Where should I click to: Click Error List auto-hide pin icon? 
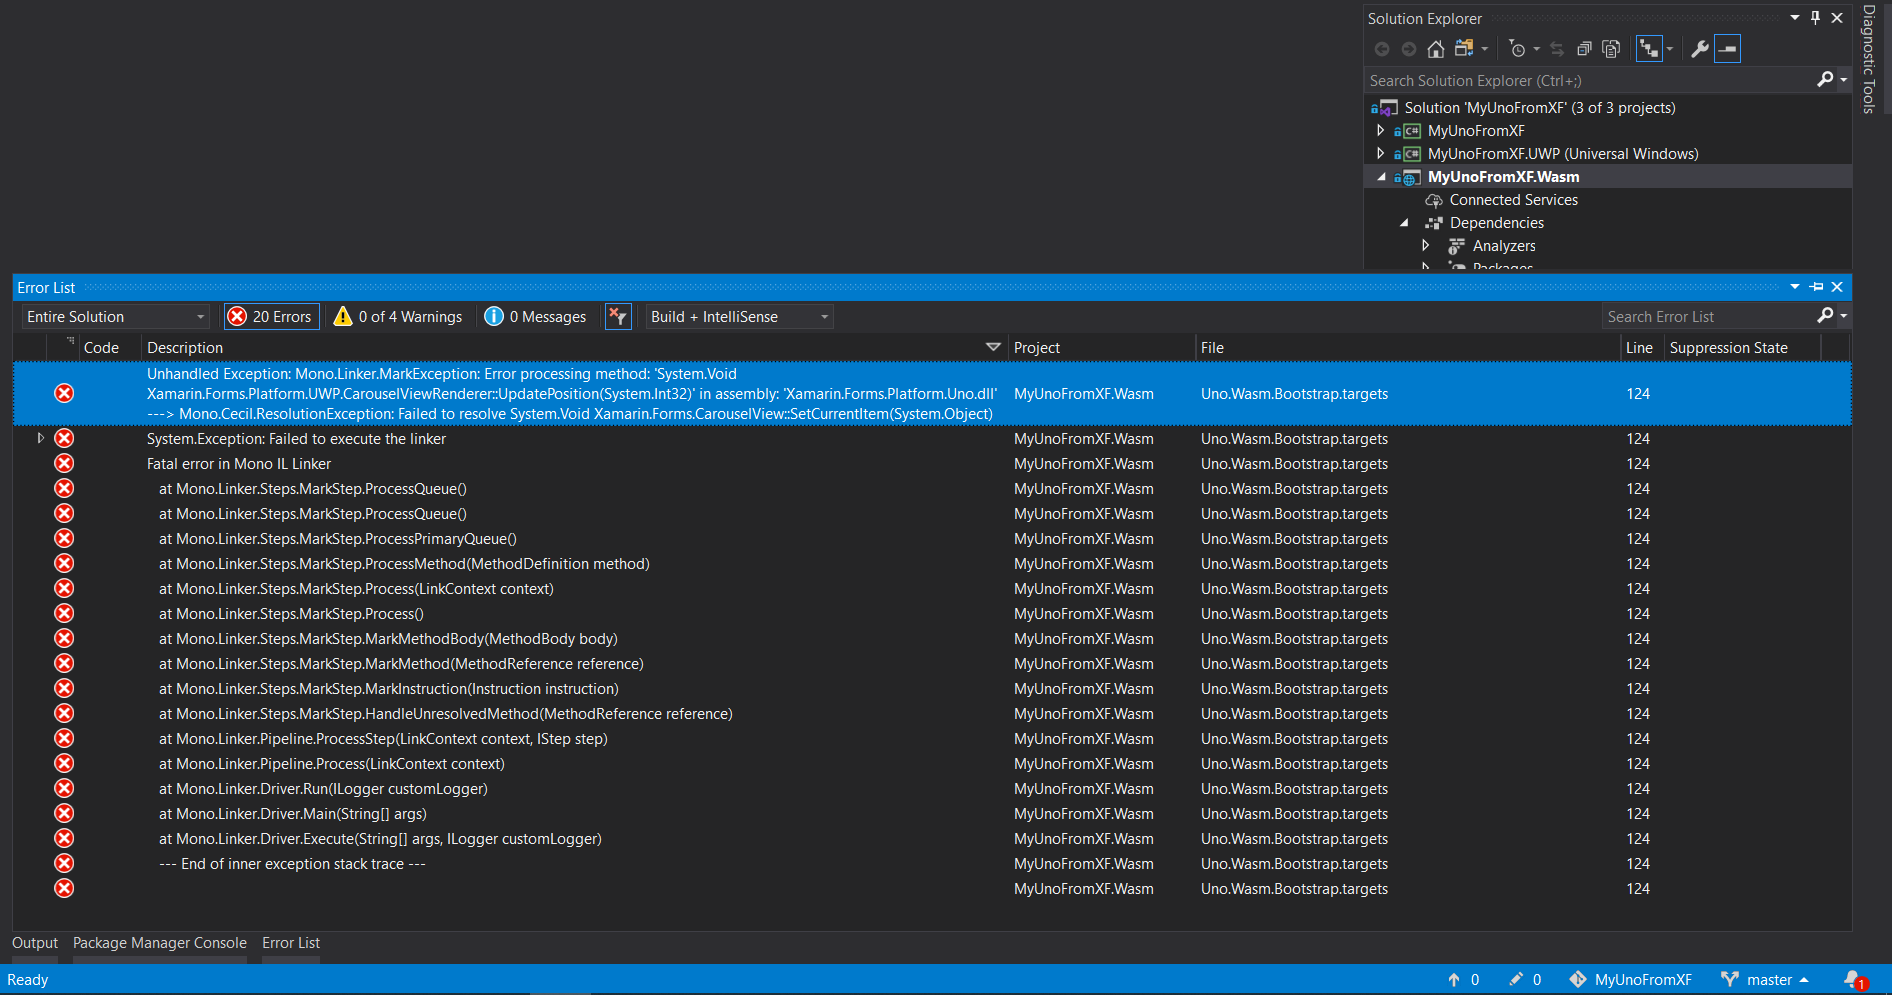(x=1816, y=287)
